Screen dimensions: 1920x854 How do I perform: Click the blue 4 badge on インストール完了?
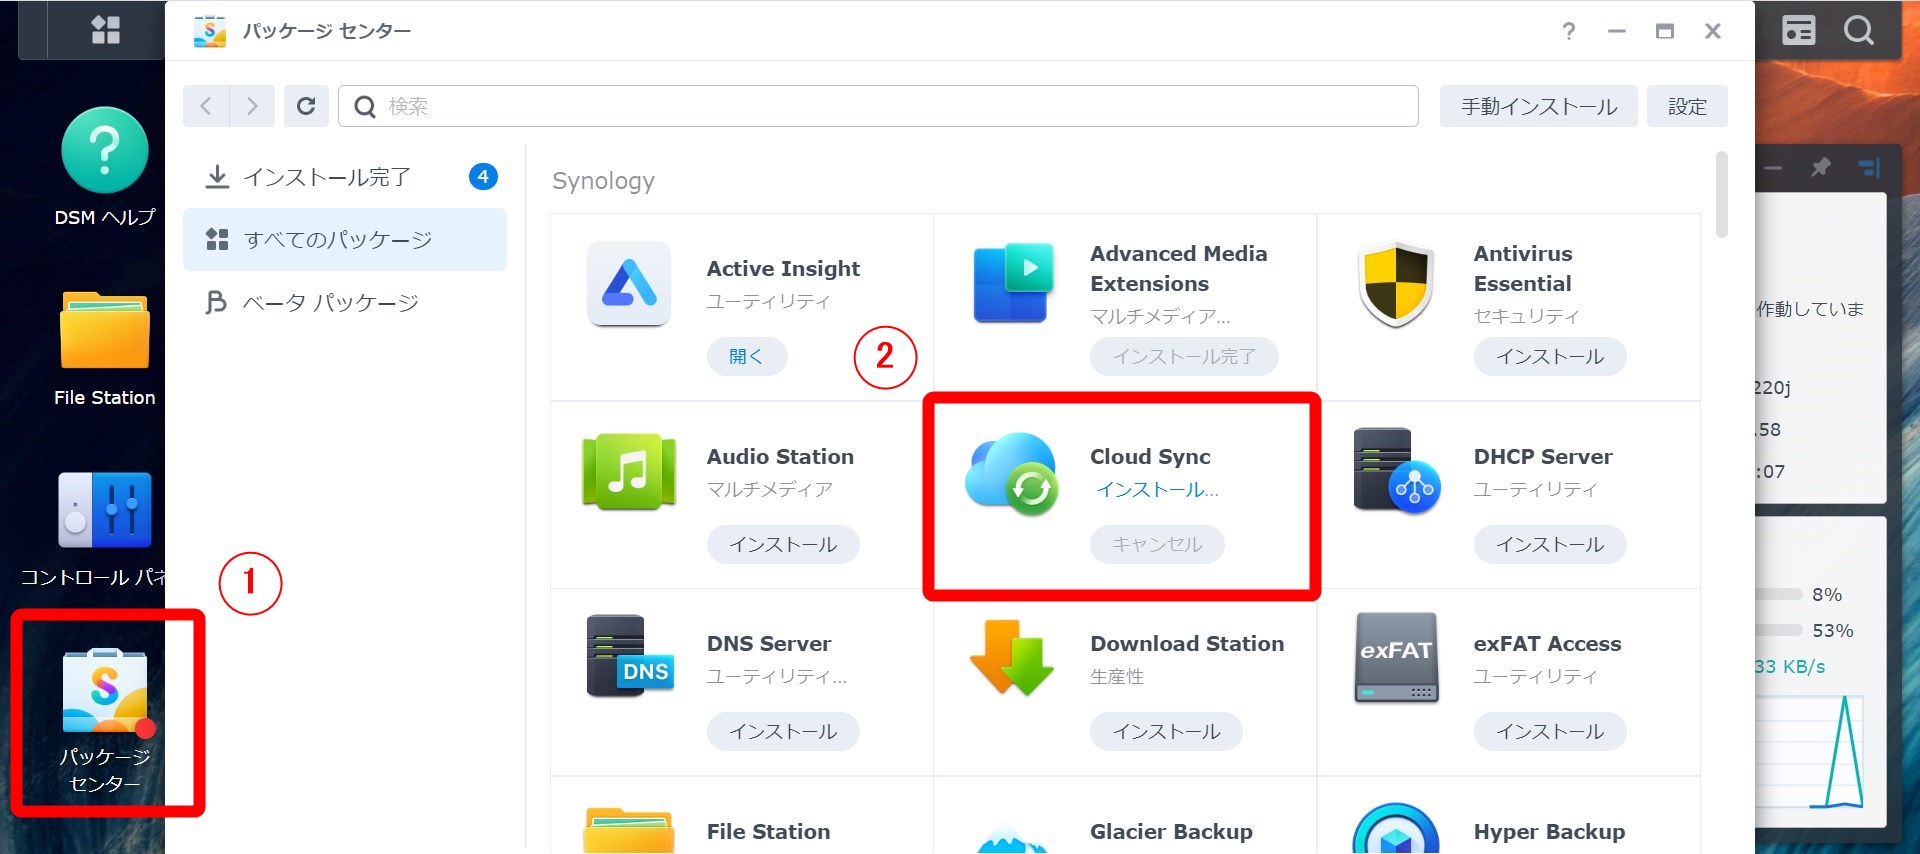tap(483, 177)
